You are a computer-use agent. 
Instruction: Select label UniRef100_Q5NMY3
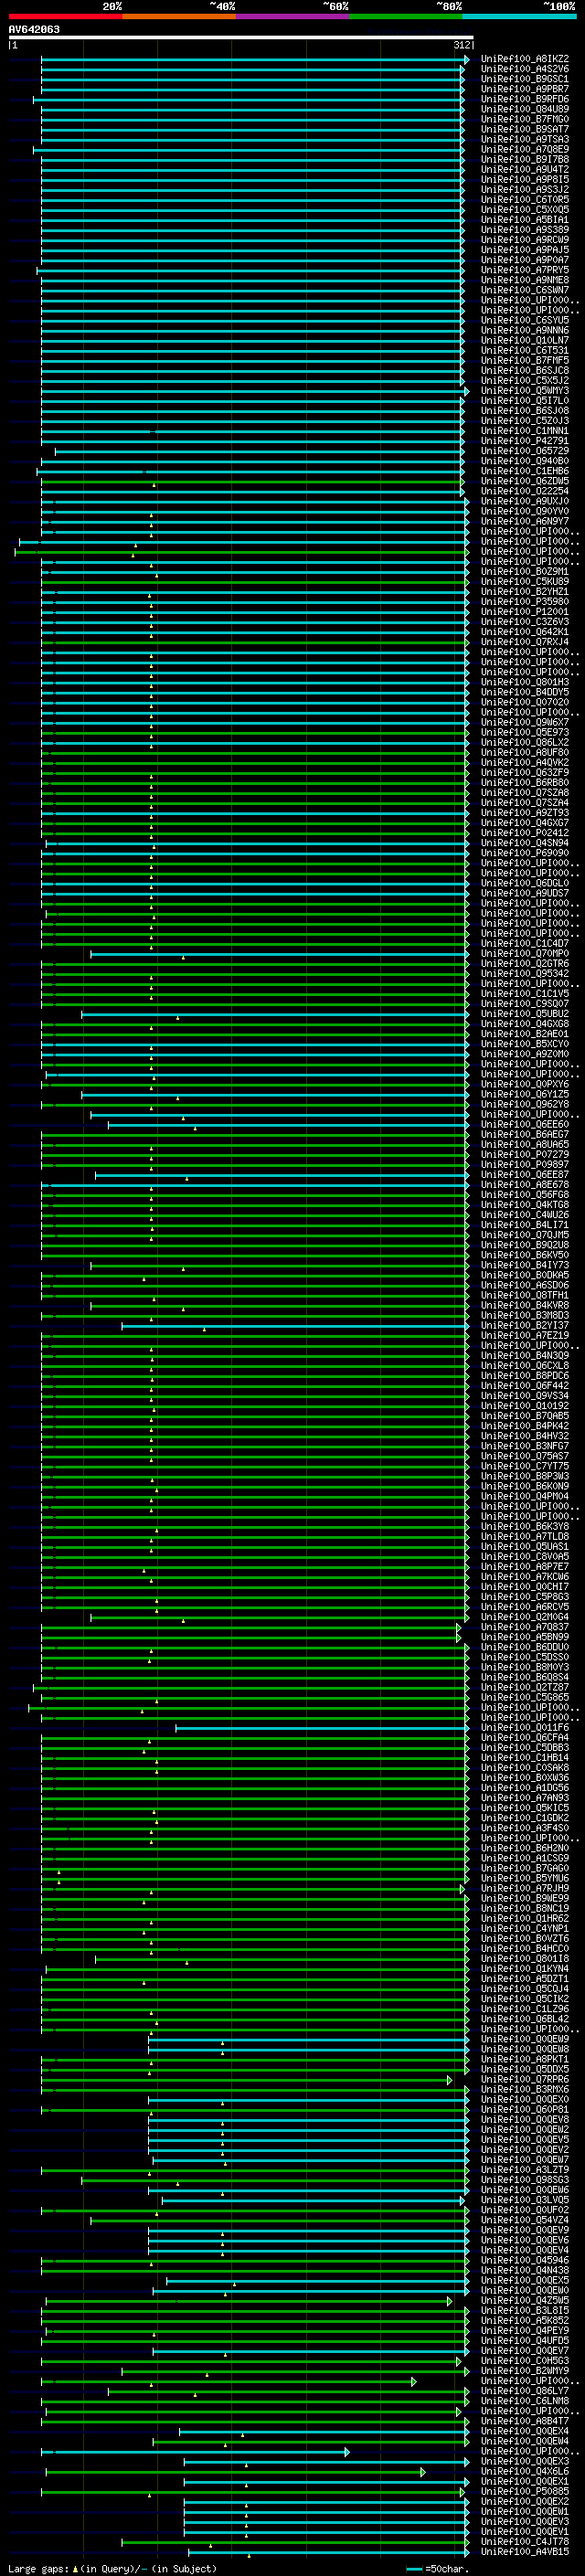click(525, 391)
